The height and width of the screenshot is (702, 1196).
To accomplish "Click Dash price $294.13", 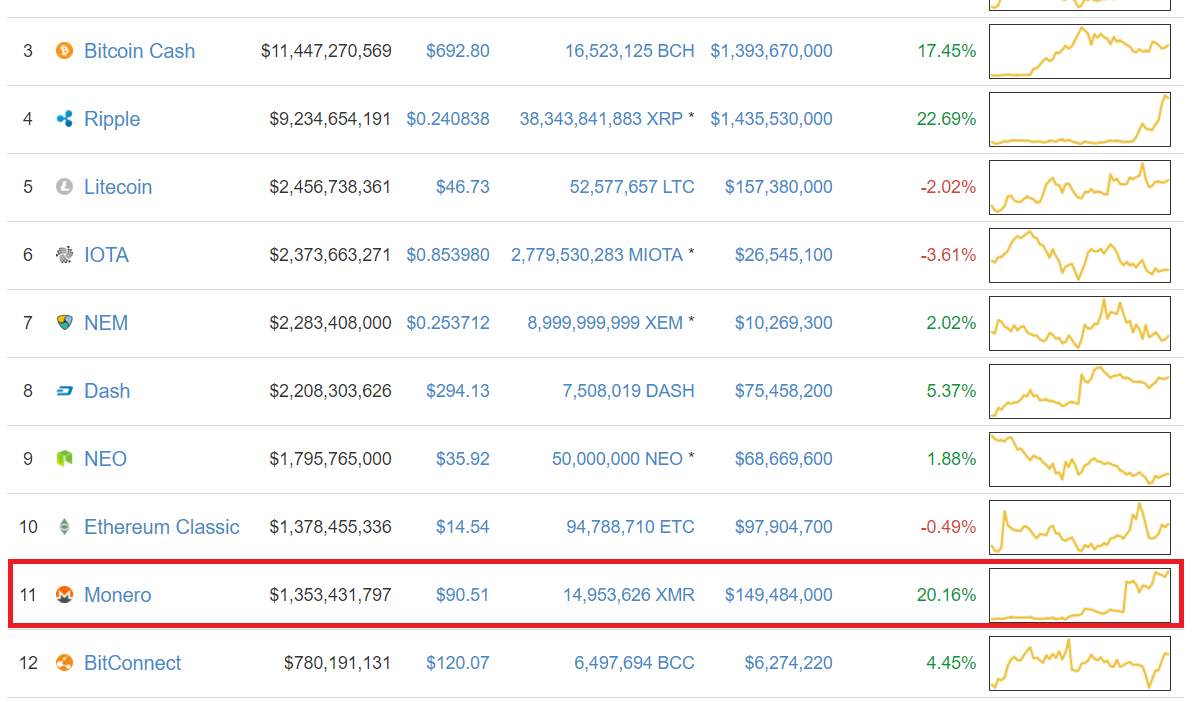I will pos(458,391).
